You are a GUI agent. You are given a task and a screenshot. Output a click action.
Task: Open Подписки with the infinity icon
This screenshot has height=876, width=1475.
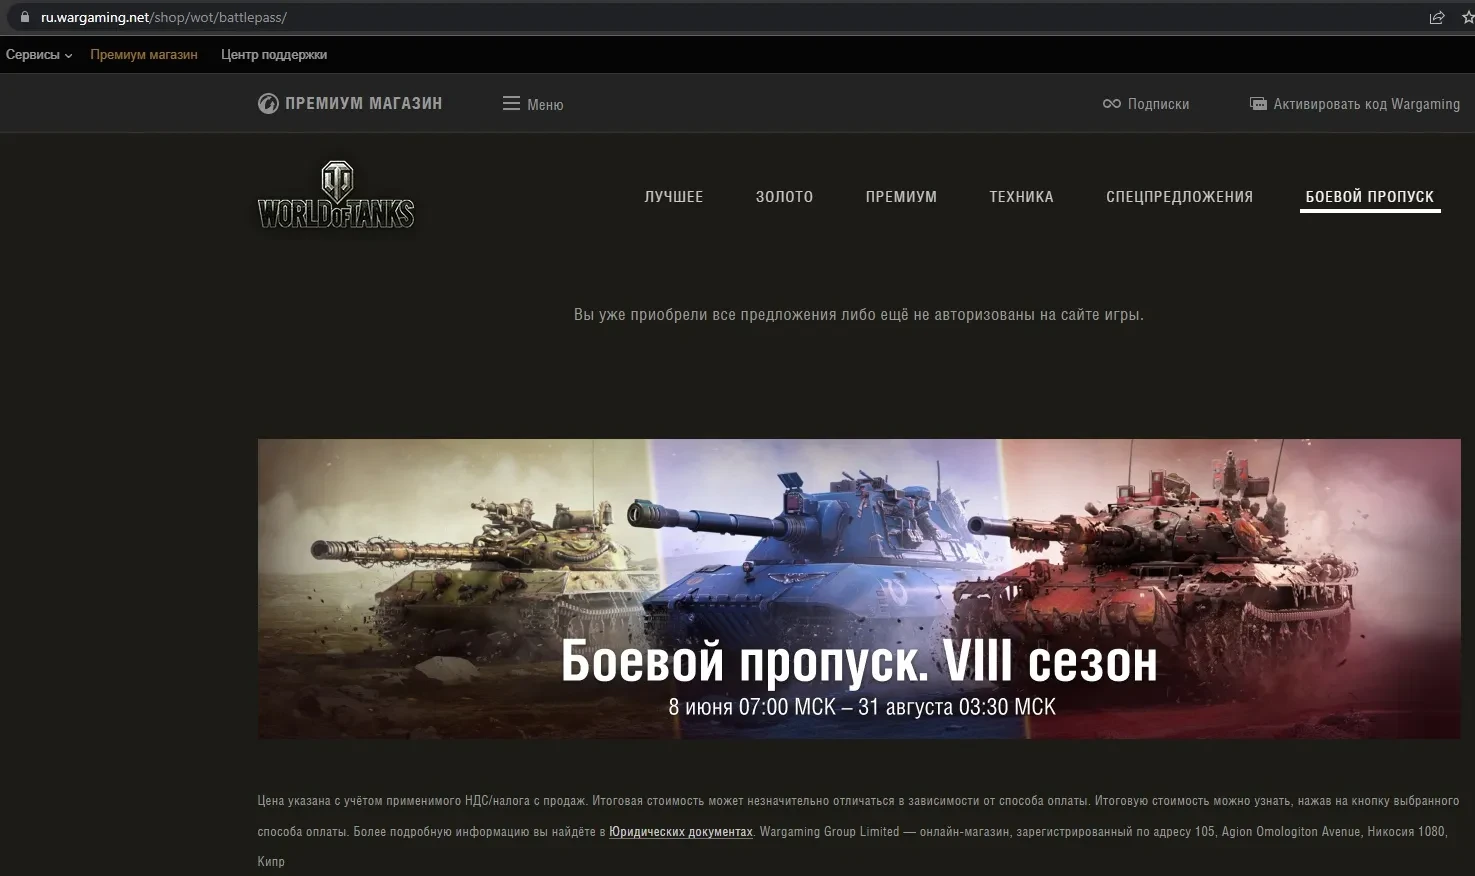point(1145,104)
